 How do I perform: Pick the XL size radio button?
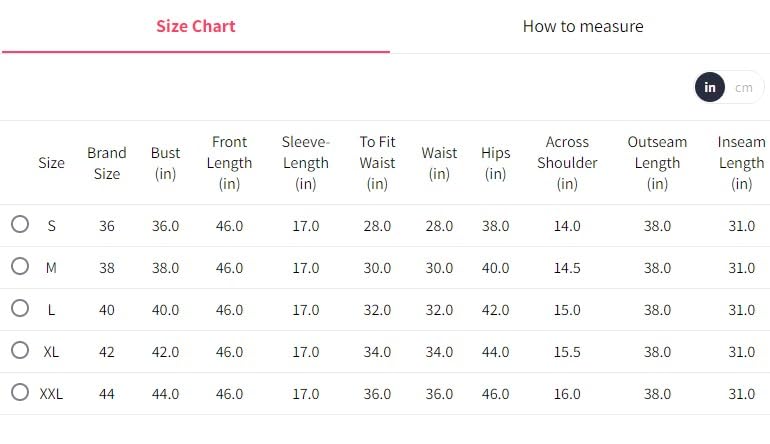point(20,351)
